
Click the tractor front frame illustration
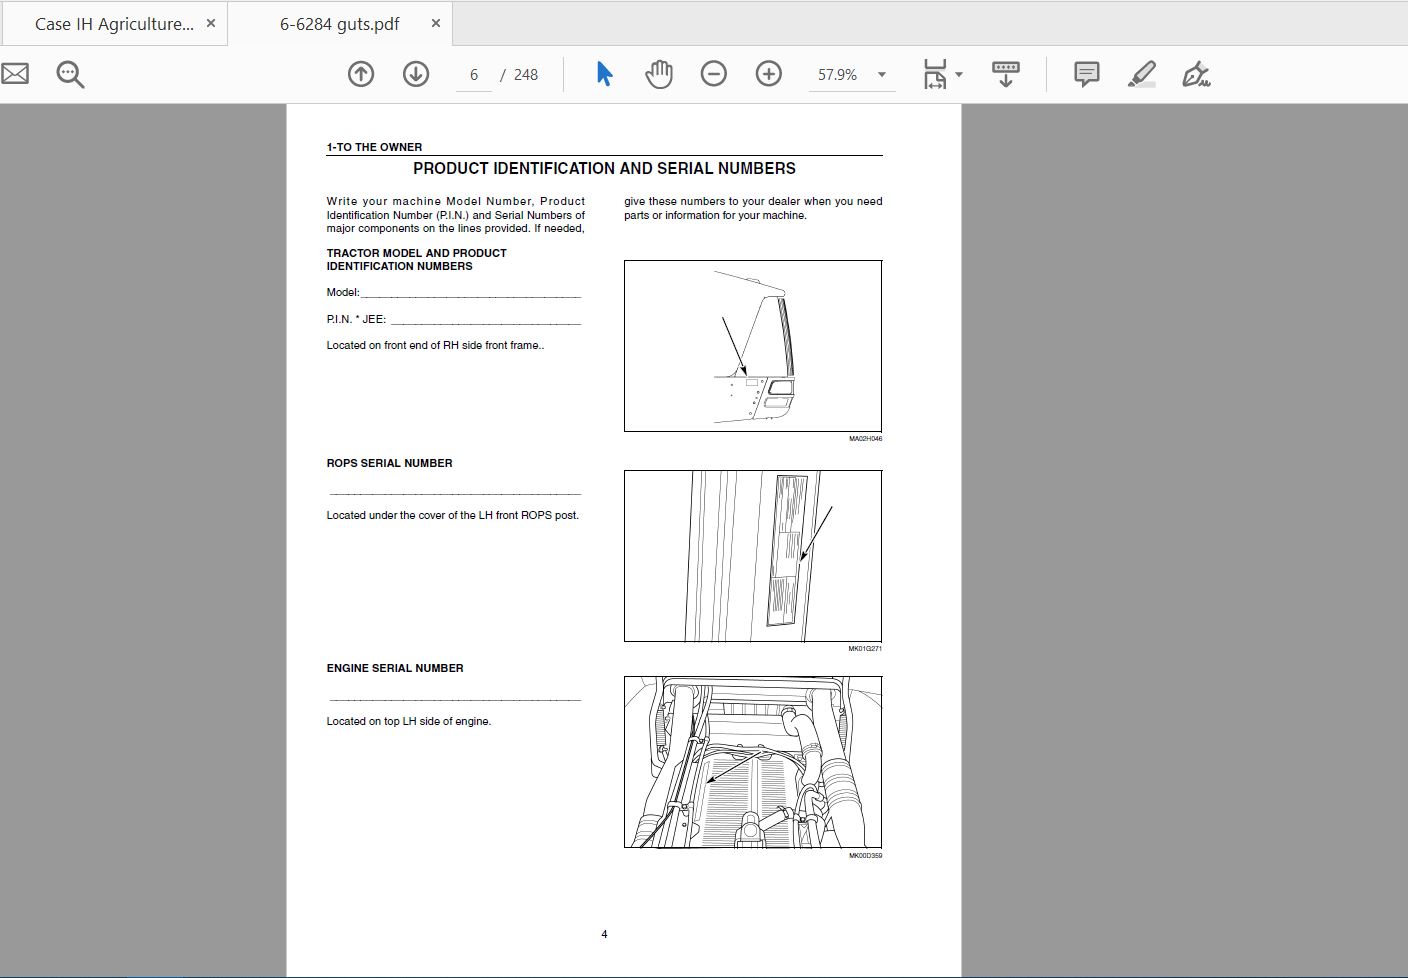(753, 346)
